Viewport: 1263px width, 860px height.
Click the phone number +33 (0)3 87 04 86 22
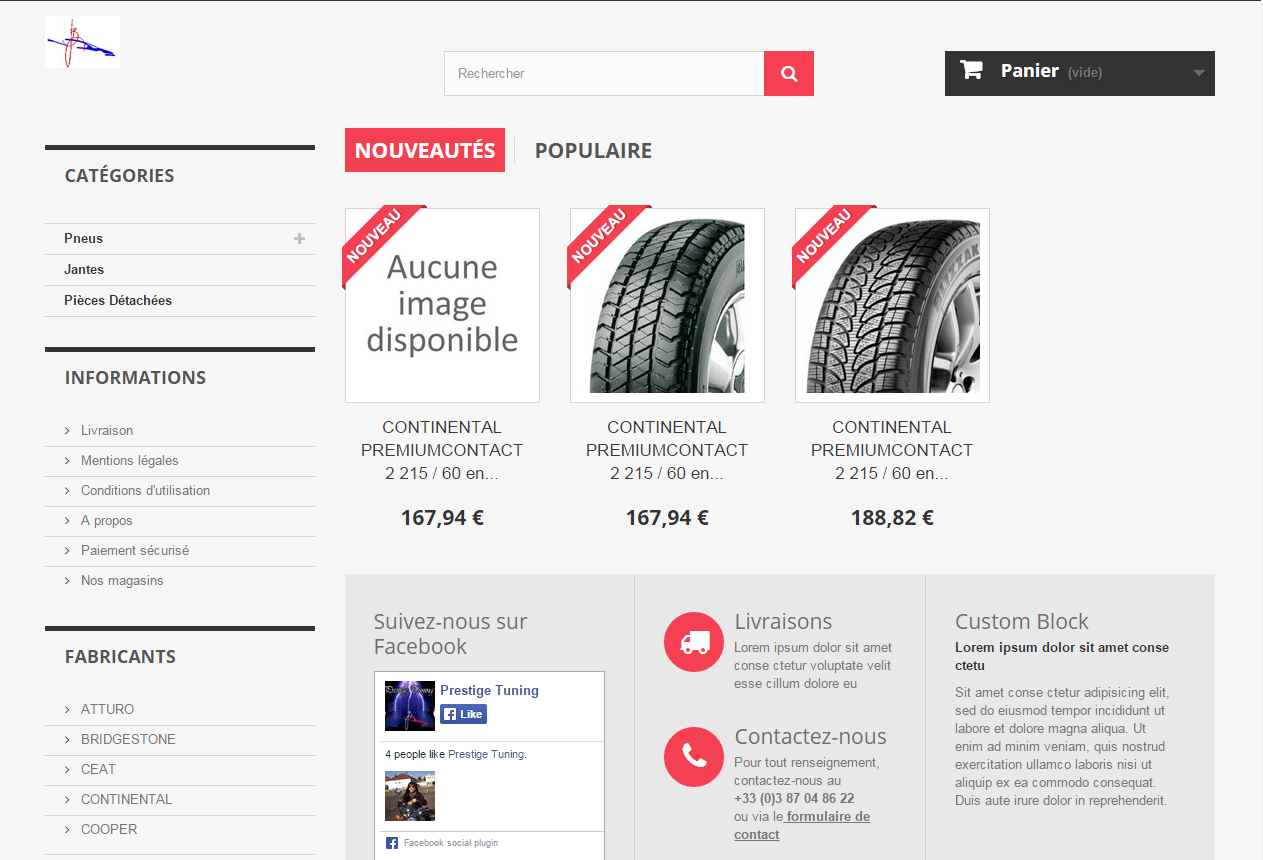coord(794,798)
